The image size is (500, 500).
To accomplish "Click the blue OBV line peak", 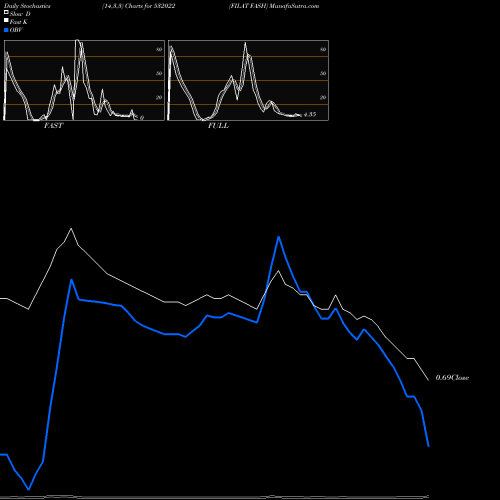I will point(279,237).
